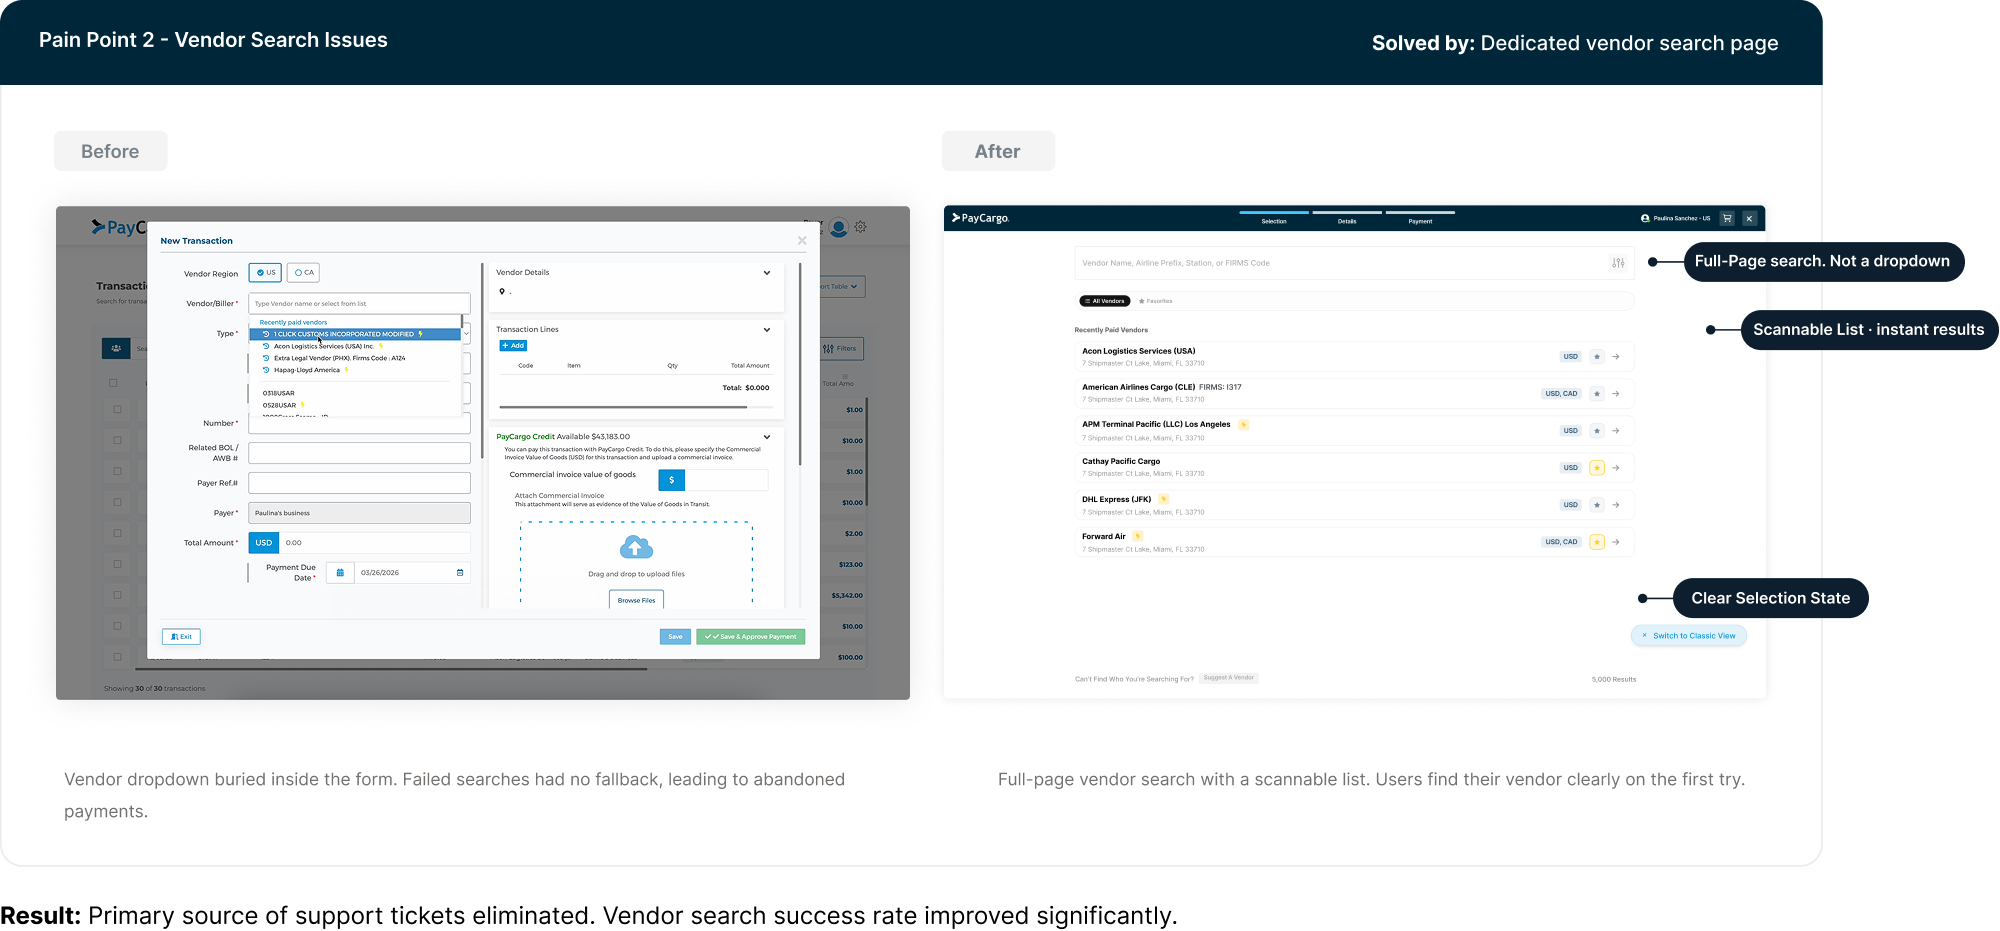This screenshot has width=2000, height=931.
Task: Close the After screen with X button
Action: coord(1749,218)
